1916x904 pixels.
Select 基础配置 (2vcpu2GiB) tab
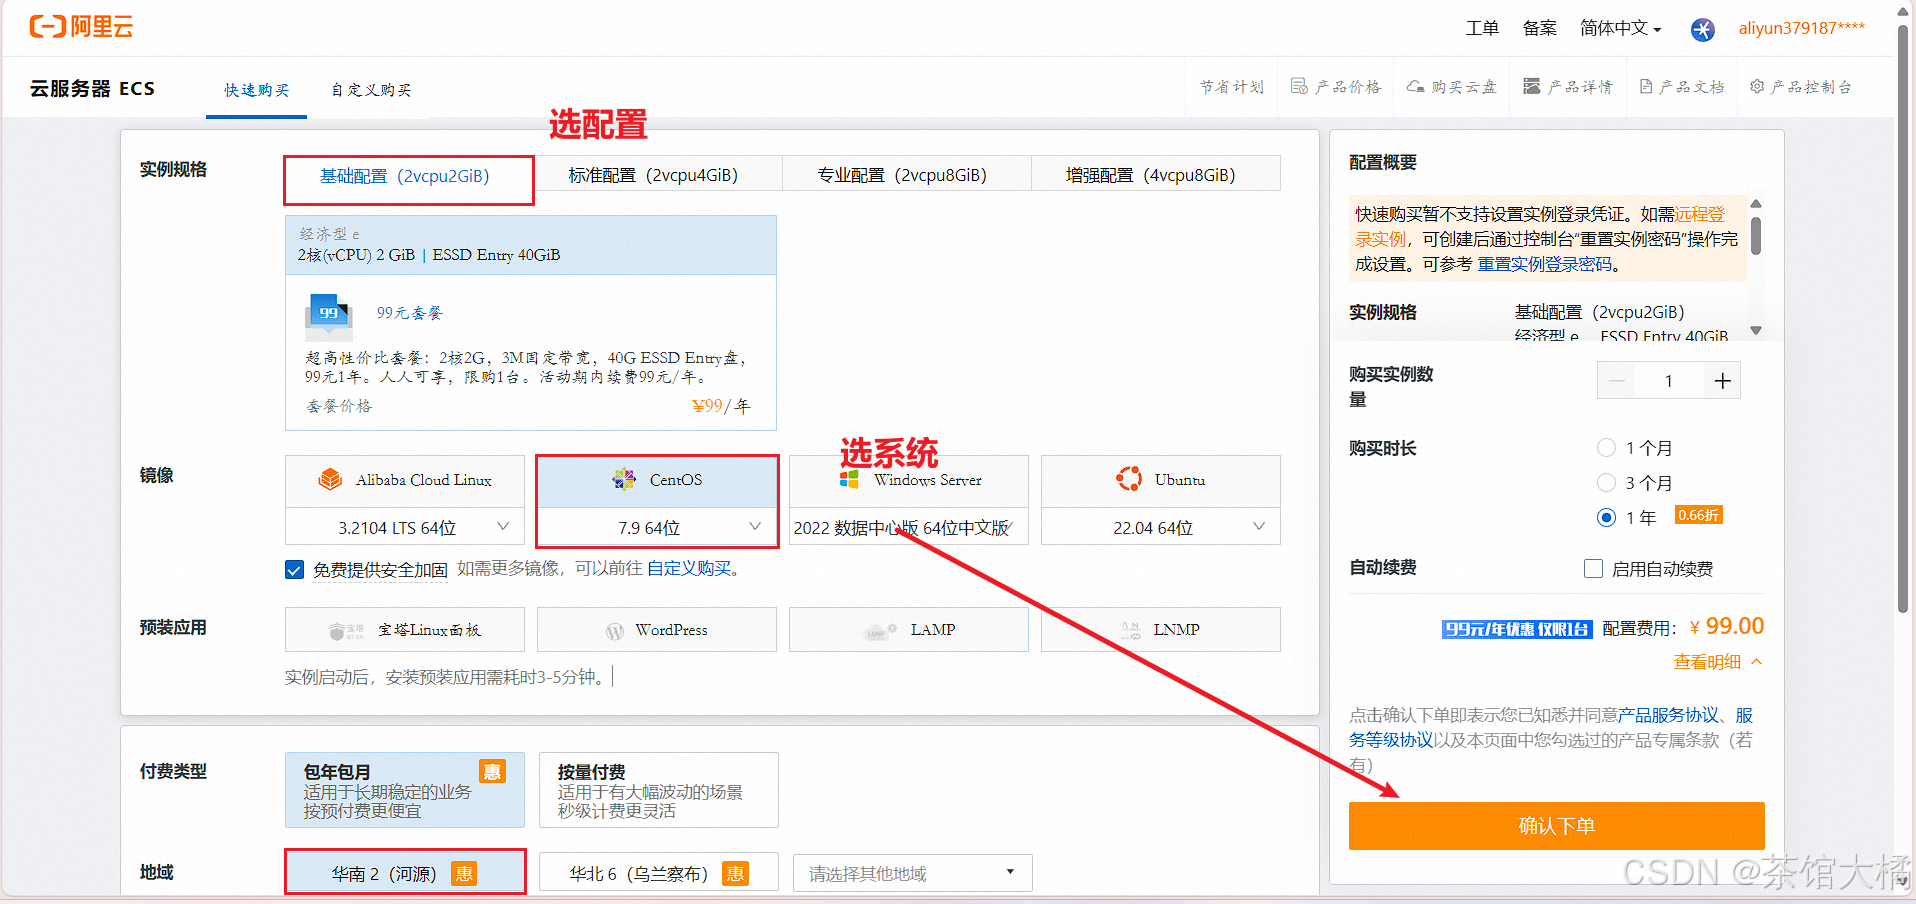[408, 177]
